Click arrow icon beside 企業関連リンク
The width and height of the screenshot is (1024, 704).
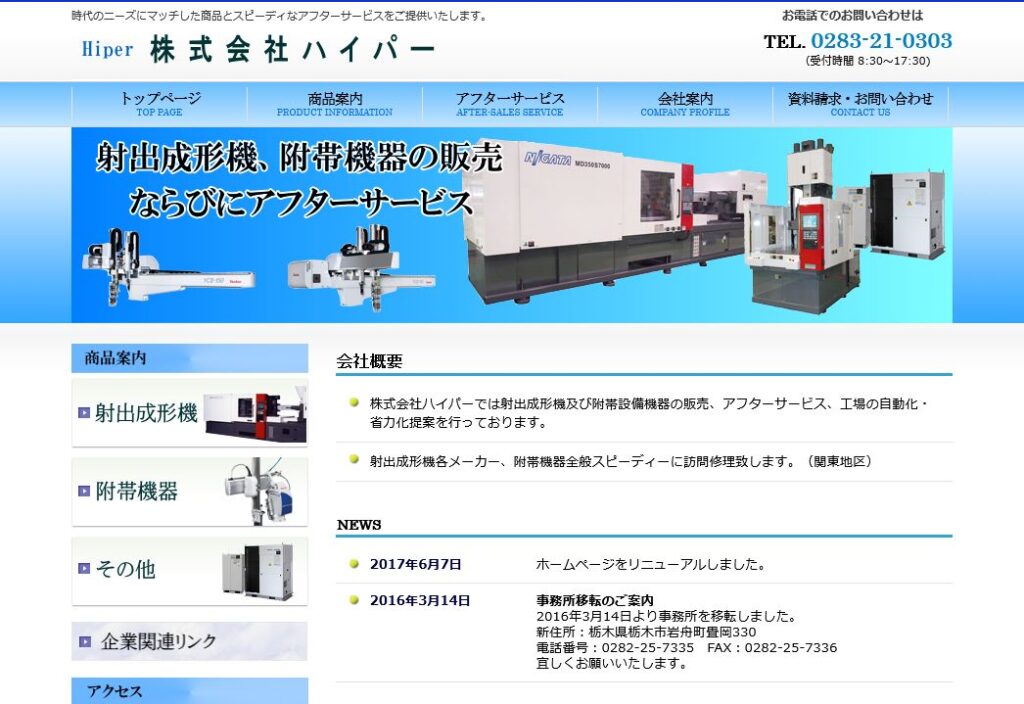pyautogui.click(x=85, y=642)
